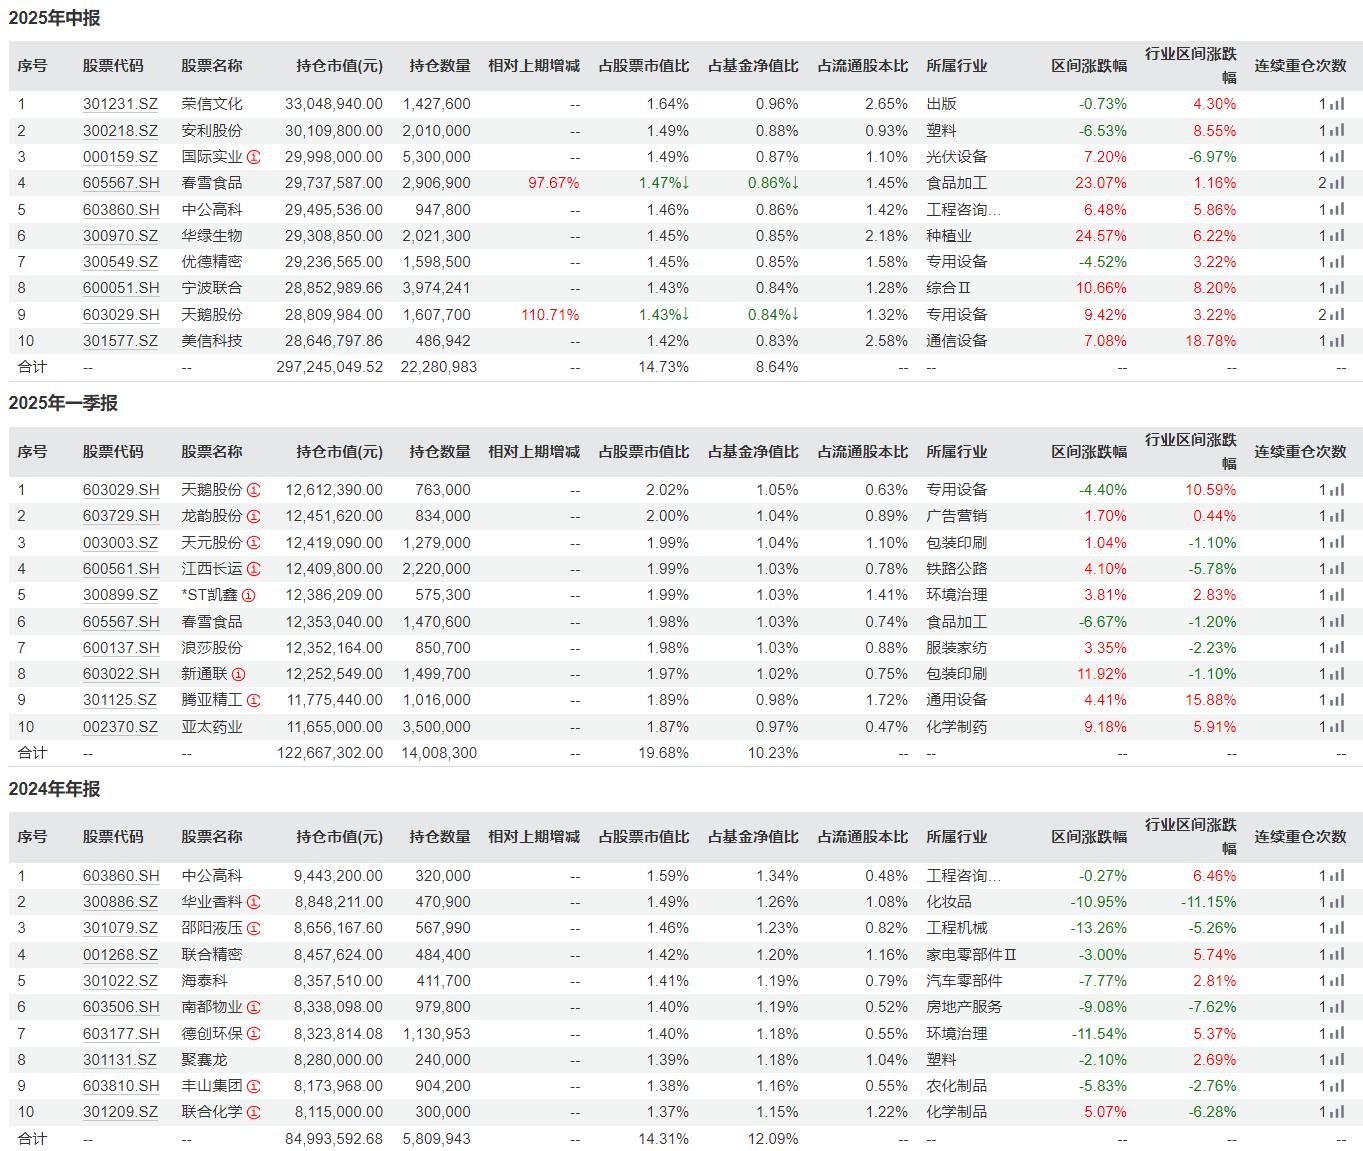Open the bar chart icon in 聚赛龙 row
This screenshot has width=1363, height=1151.
point(1338,1060)
